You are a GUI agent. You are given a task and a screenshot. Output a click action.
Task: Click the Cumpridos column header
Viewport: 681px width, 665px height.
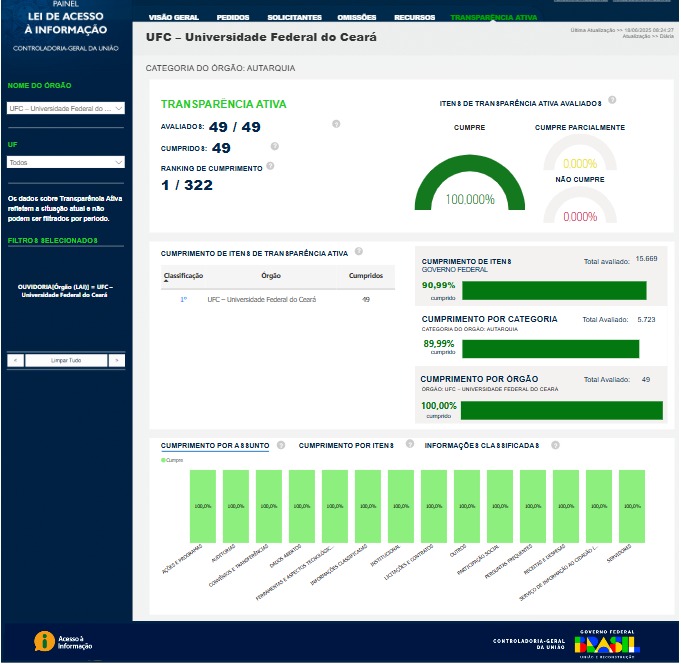[366, 276]
